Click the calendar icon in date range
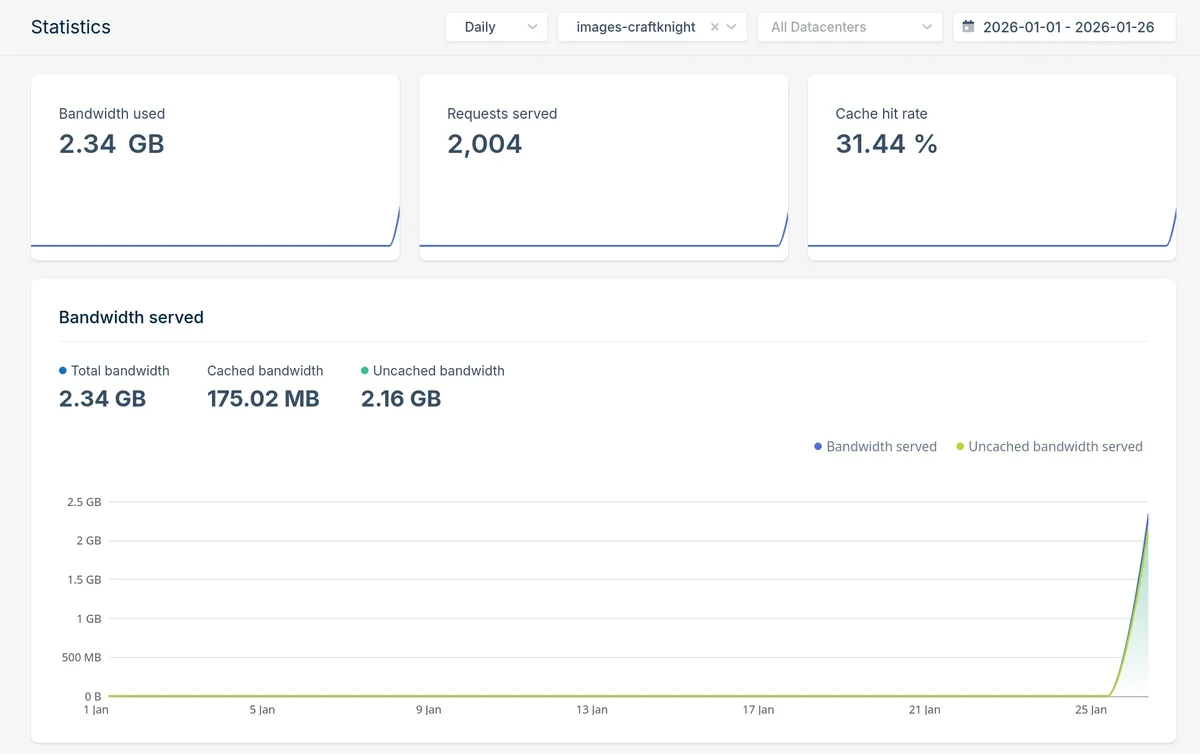The width and height of the screenshot is (1200, 754). (968, 27)
